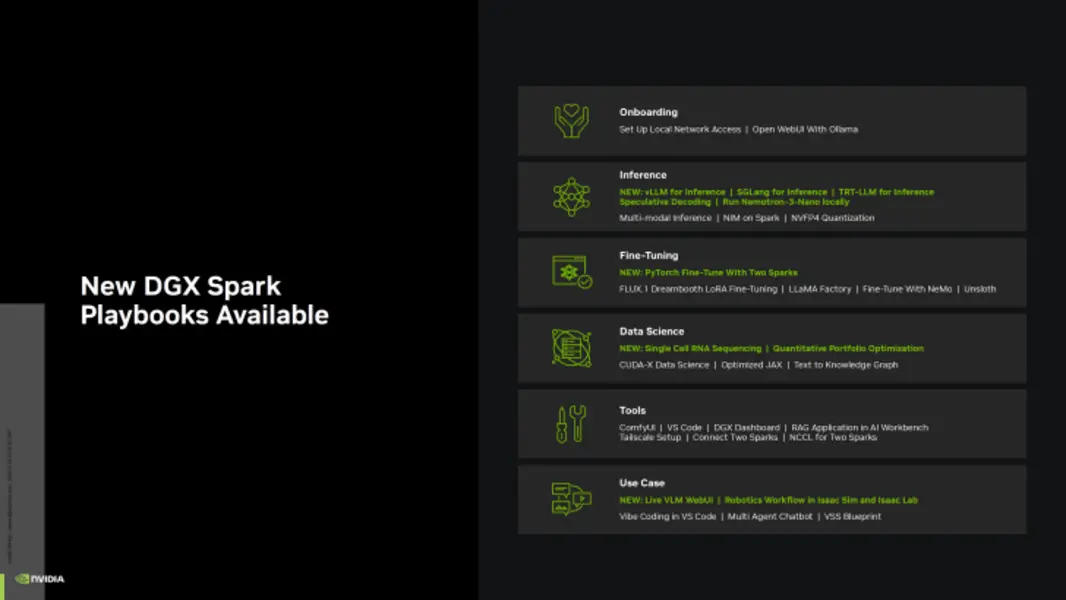Image resolution: width=1066 pixels, height=600 pixels.
Task: Open the Tailscale Setup link
Action: click(x=648, y=437)
